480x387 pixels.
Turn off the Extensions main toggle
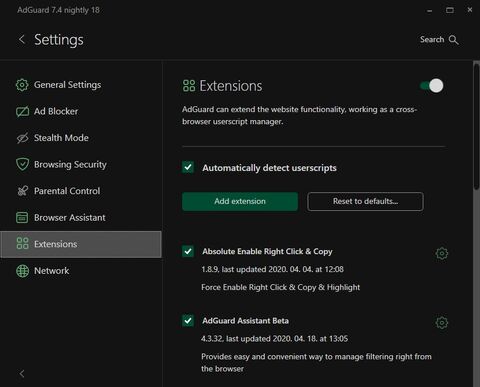tap(432, 86)
